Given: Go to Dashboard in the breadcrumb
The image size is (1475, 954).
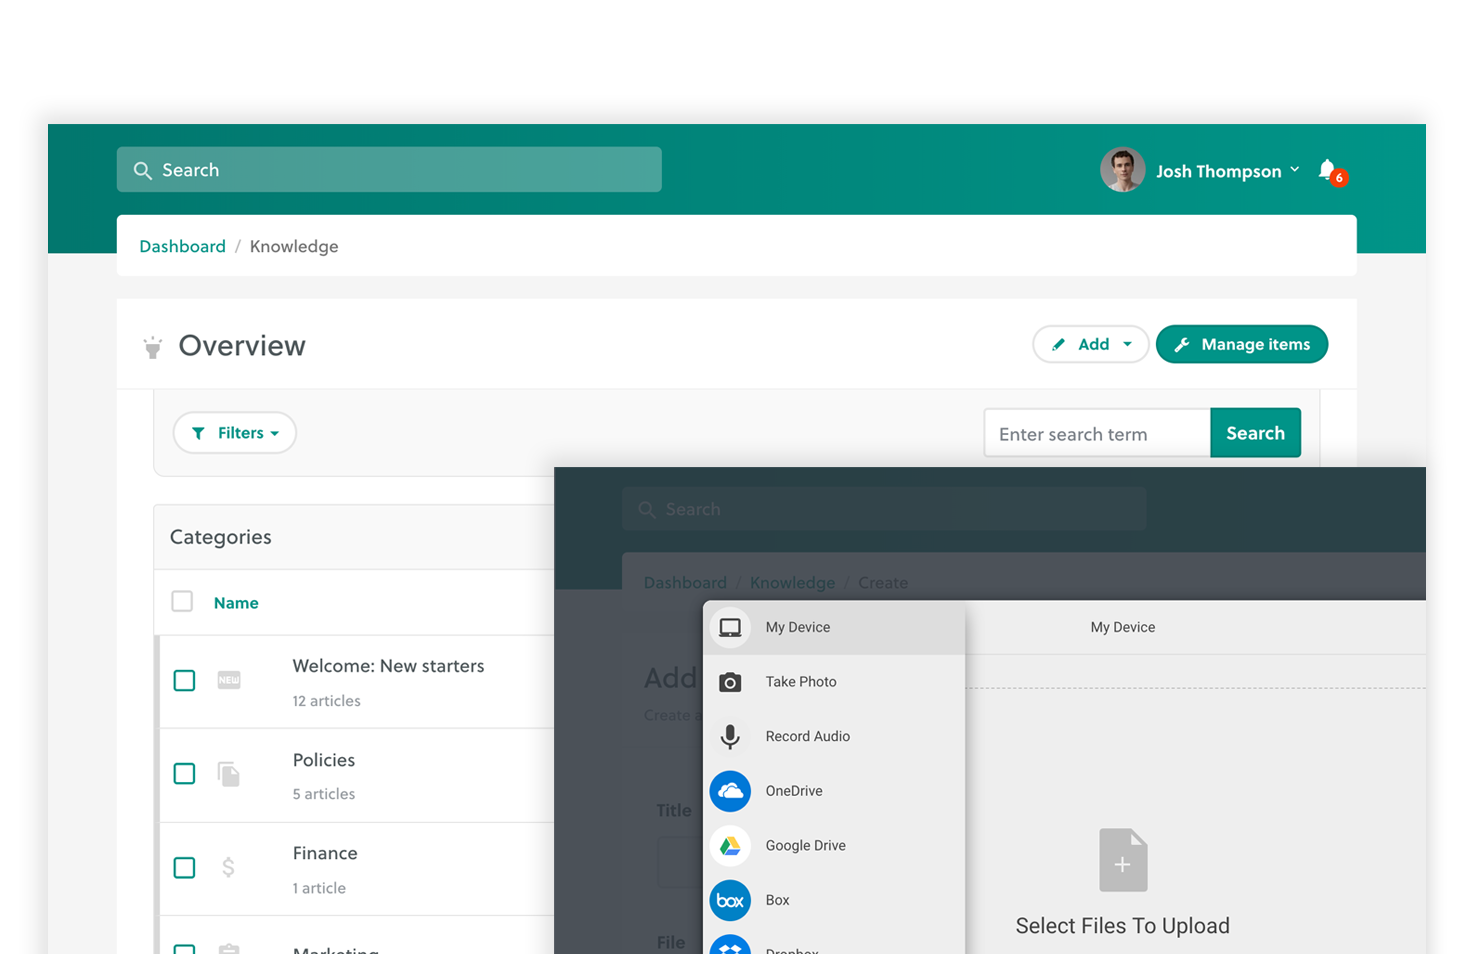Looking at the screenshot, I should pyautogui.click(x=182, y=246).
